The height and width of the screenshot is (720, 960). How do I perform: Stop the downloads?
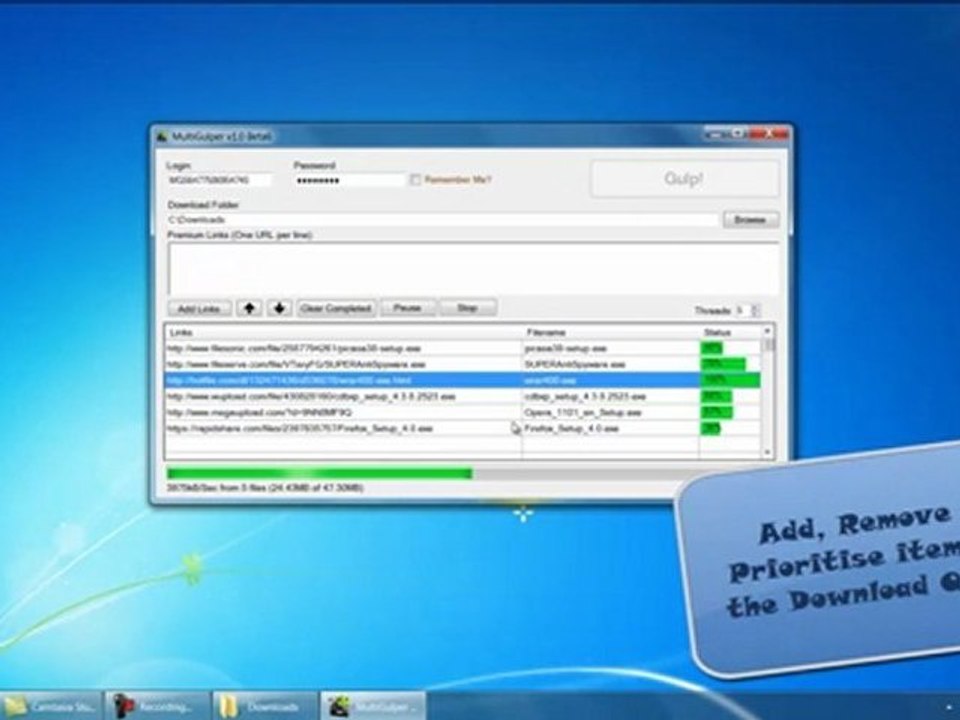pyautogui.click(x=468, y=307)
